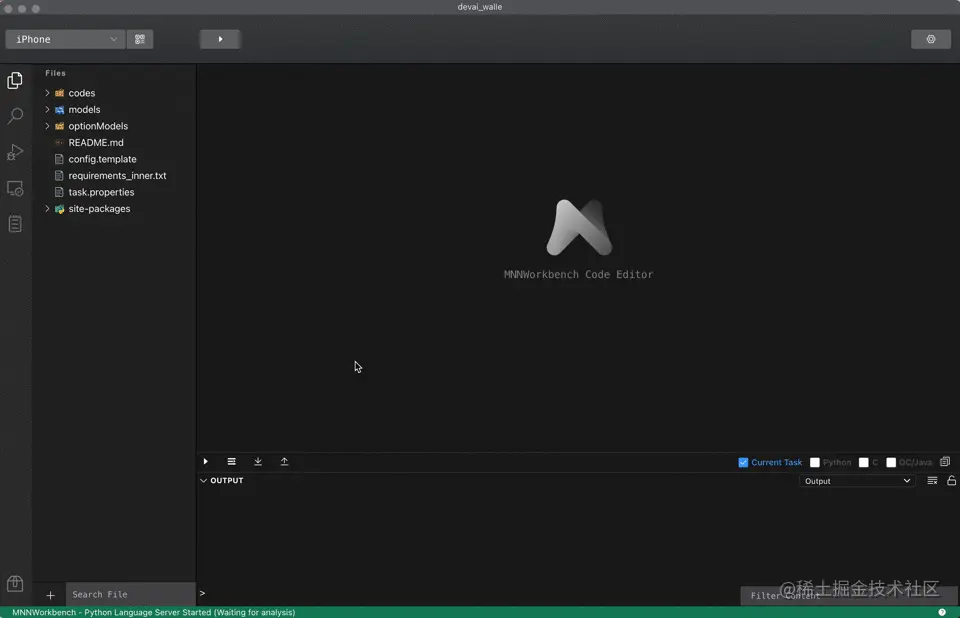This screenshot has width=960, height=618.
Task: Run the project with top play button
Action: tap(220, 39)
